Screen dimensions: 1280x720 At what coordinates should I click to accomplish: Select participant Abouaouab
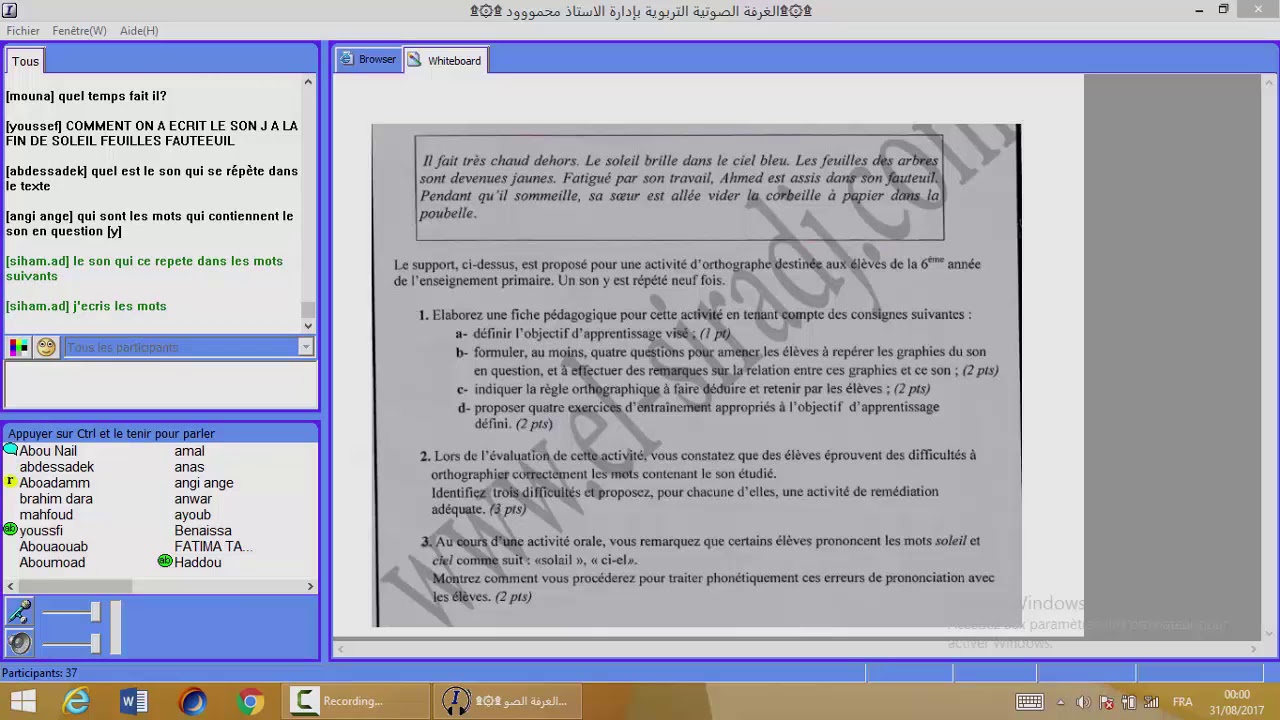coord(53,547)
